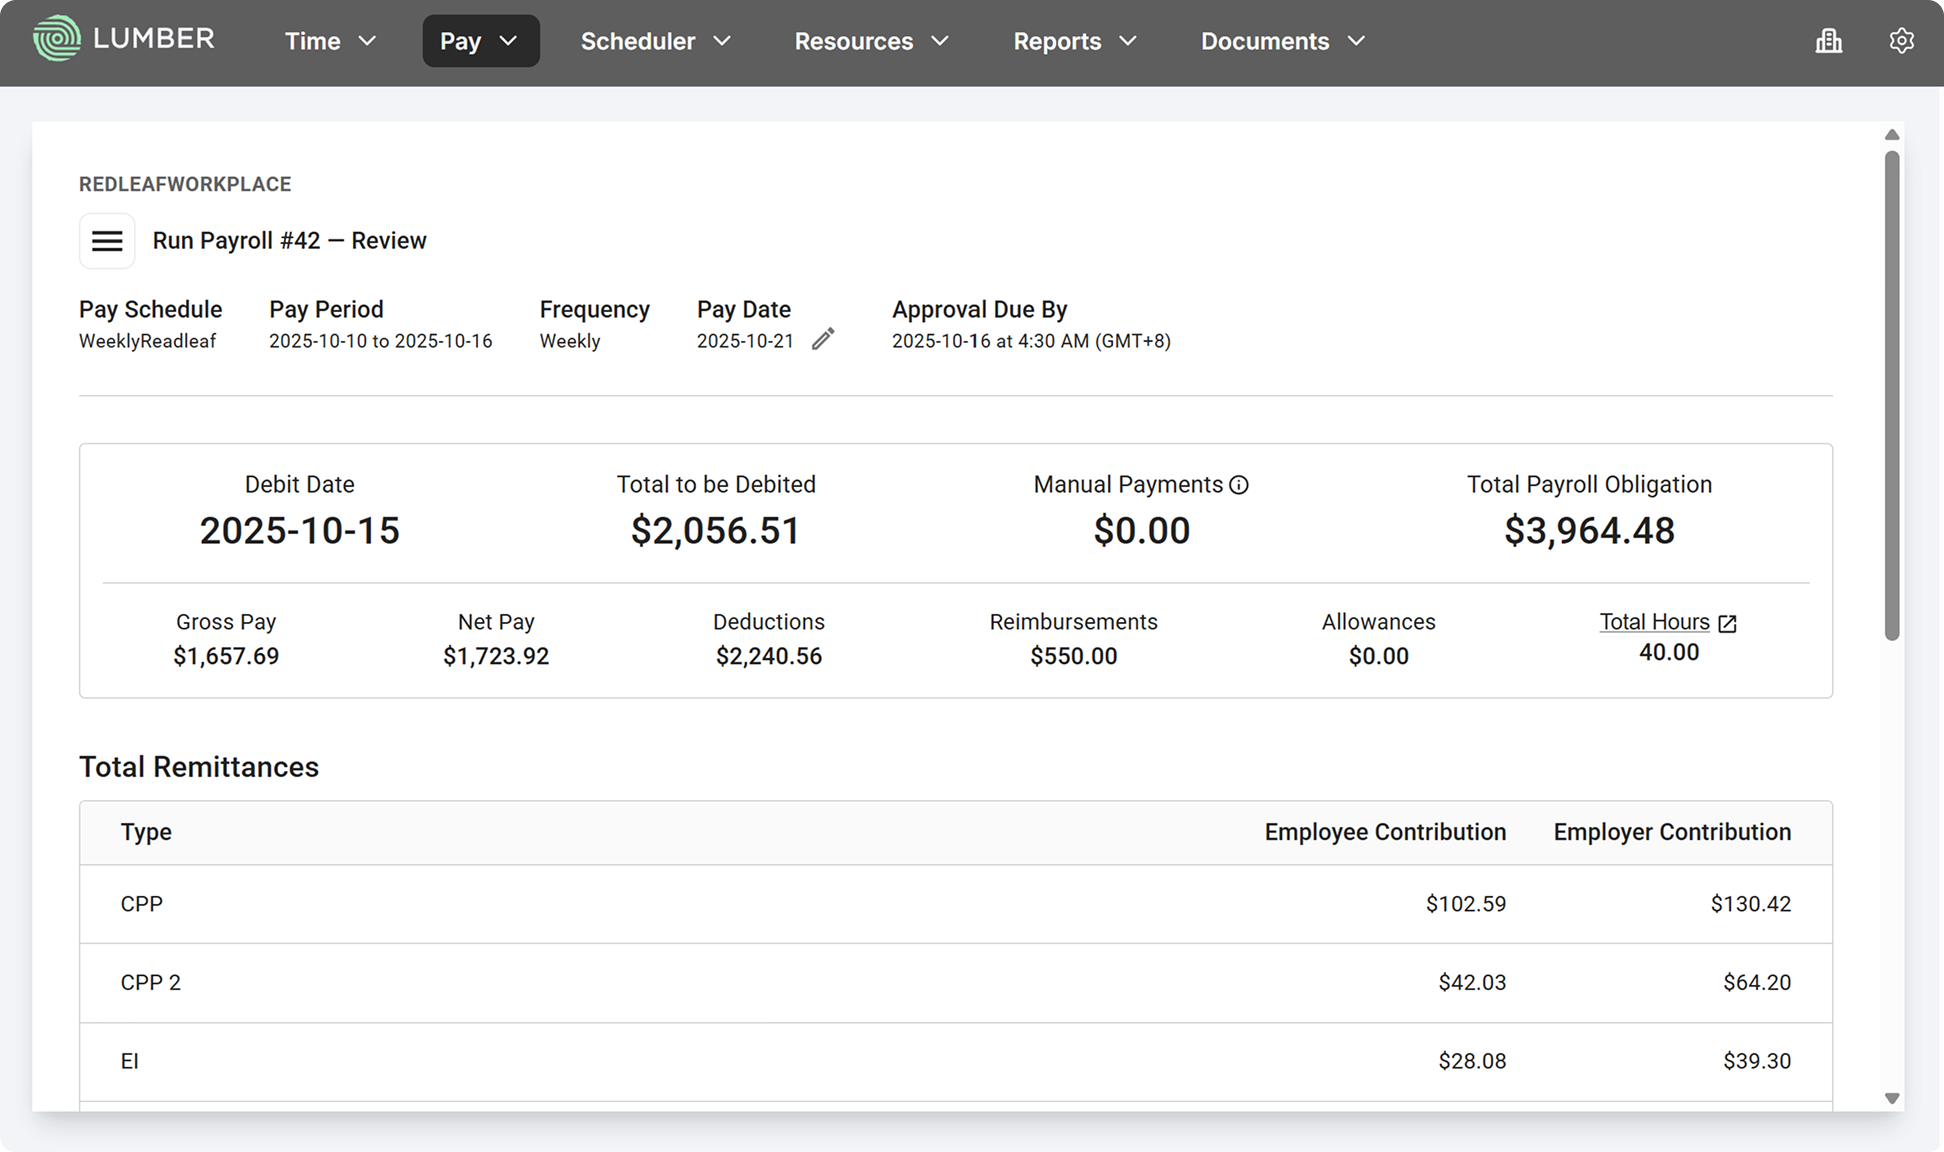The image size is (1944, 1152).
Task: Click the Lumber logo icon
Action: pyautogui.click(x=56, y=39)
